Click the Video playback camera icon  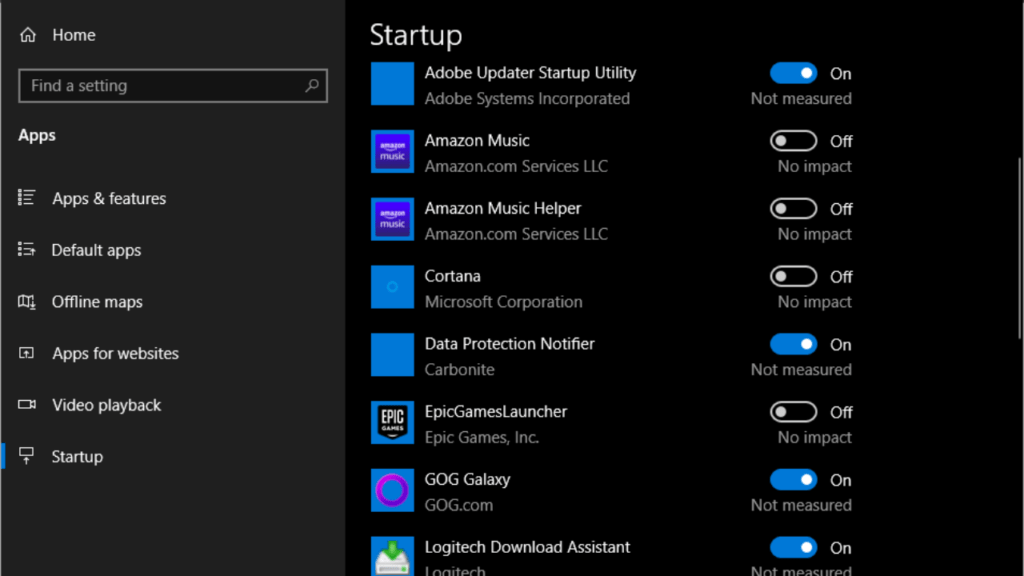(26, 404)
